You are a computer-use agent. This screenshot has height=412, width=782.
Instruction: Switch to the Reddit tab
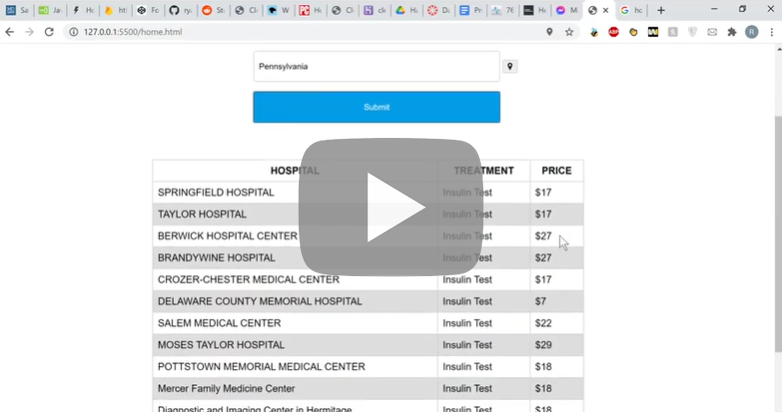(213, 10)
